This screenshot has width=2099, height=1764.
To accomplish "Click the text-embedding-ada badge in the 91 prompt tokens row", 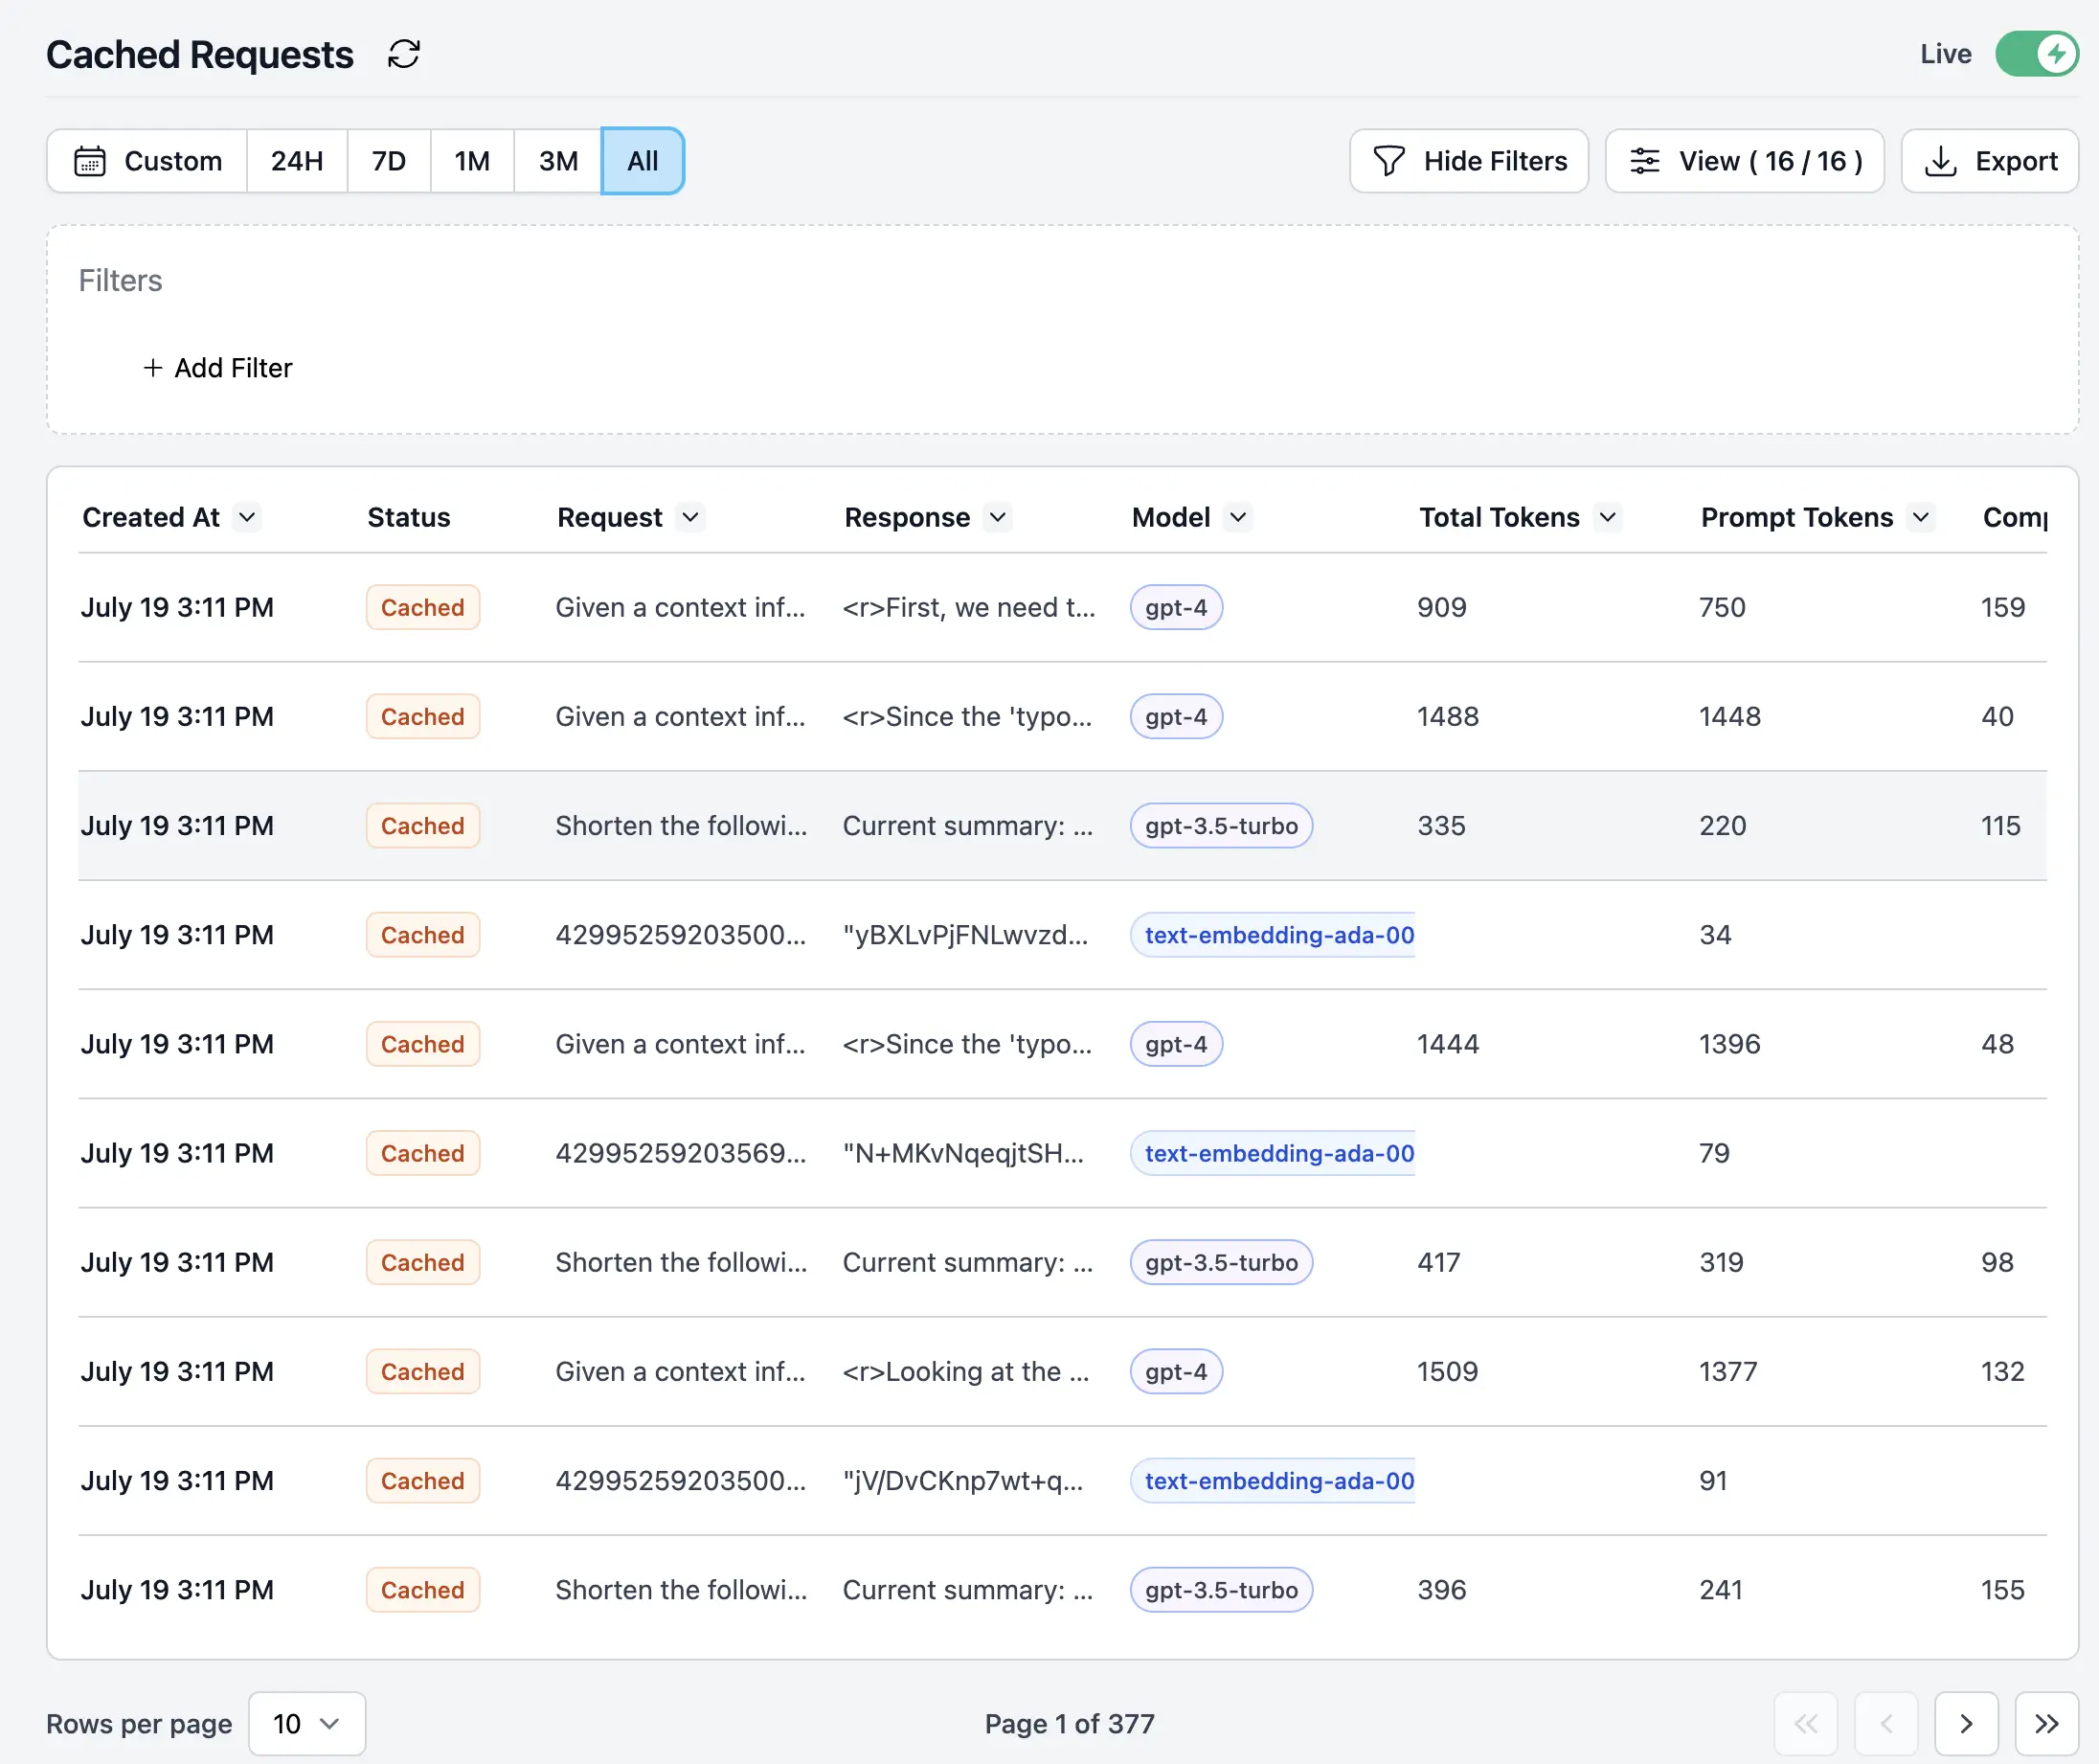I will [1273, 1480].
